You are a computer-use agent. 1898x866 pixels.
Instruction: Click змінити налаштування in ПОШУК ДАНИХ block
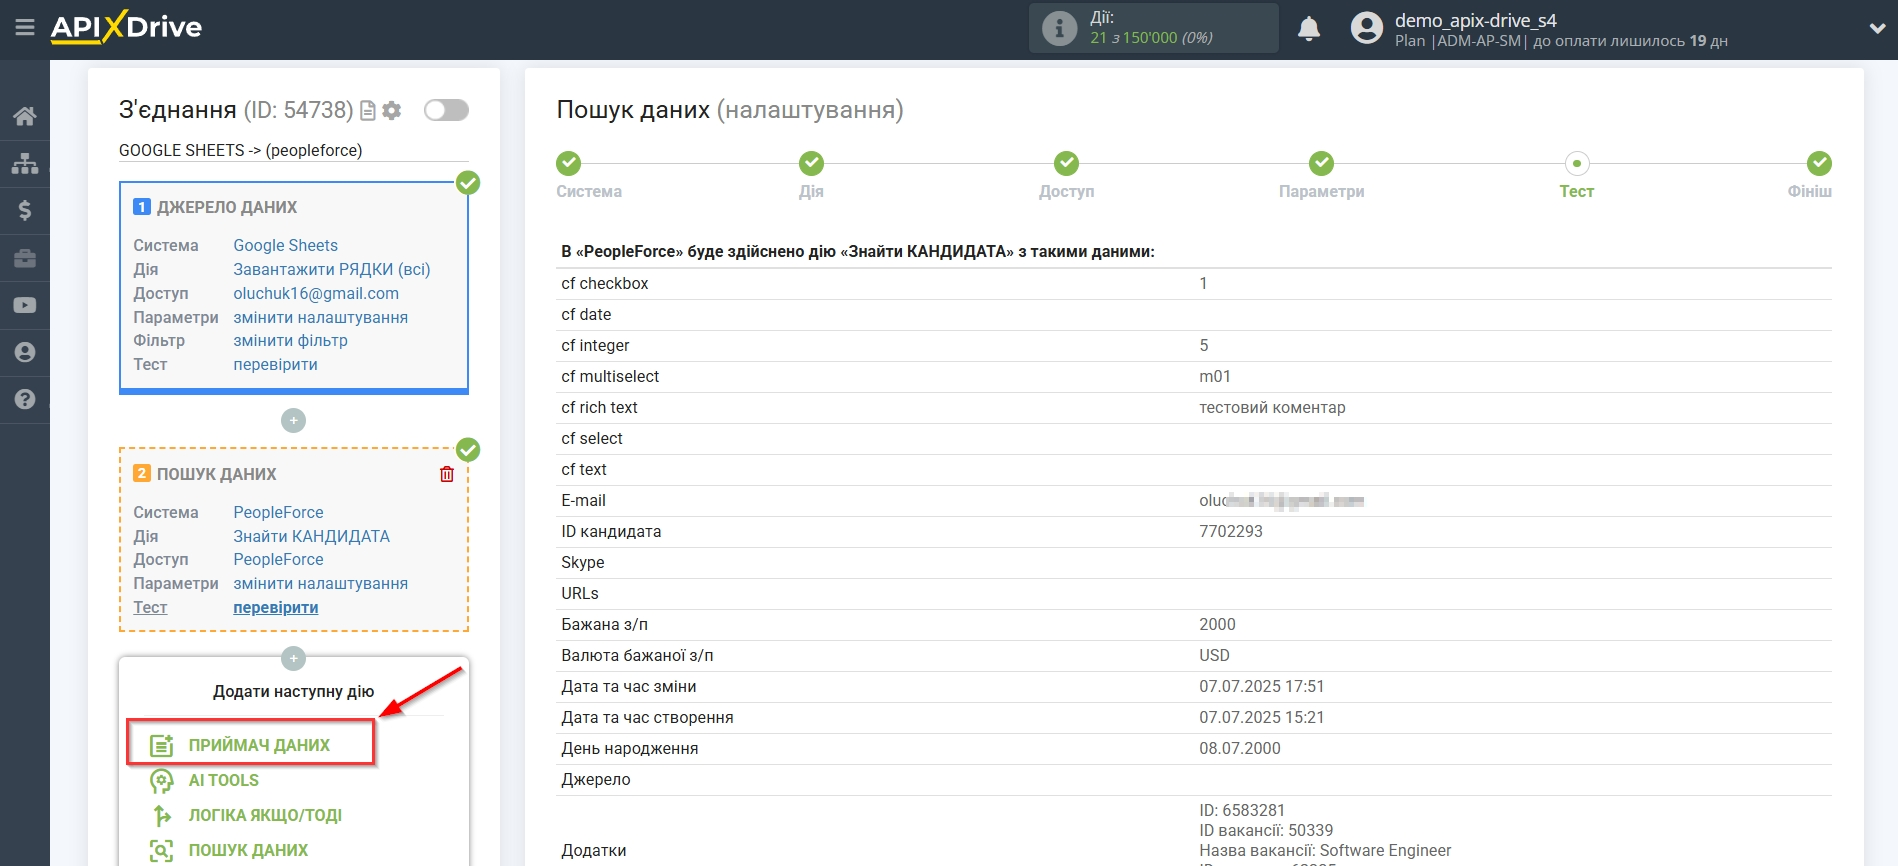click(320, 583)
